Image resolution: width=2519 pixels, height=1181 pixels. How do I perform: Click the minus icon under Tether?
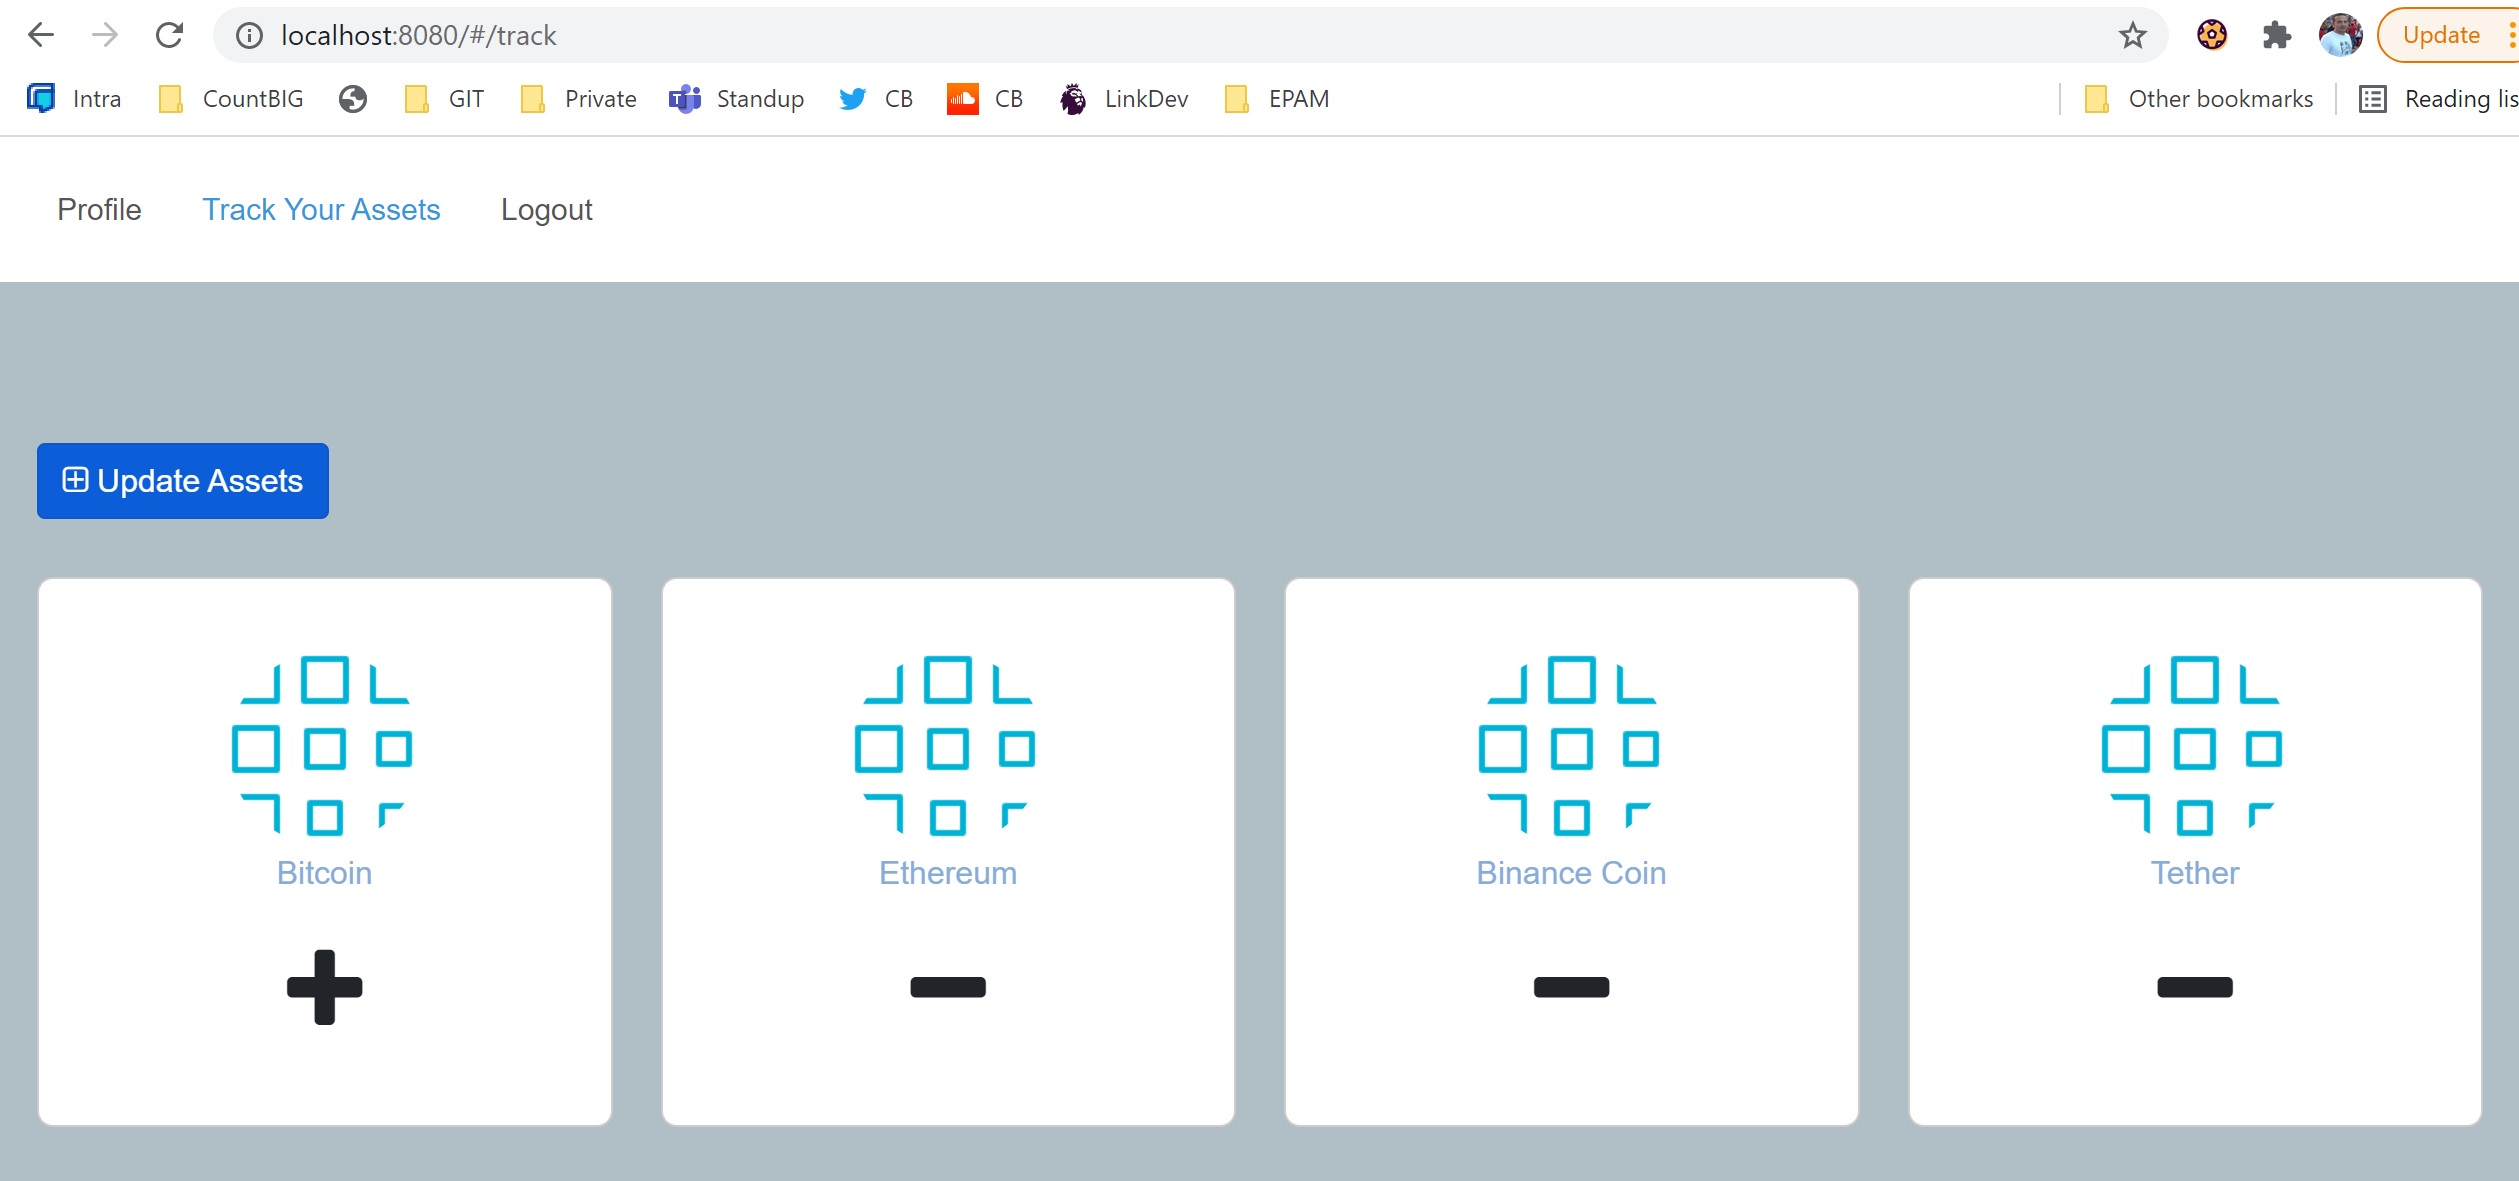pyautogui.click(x=2193, y=987)
